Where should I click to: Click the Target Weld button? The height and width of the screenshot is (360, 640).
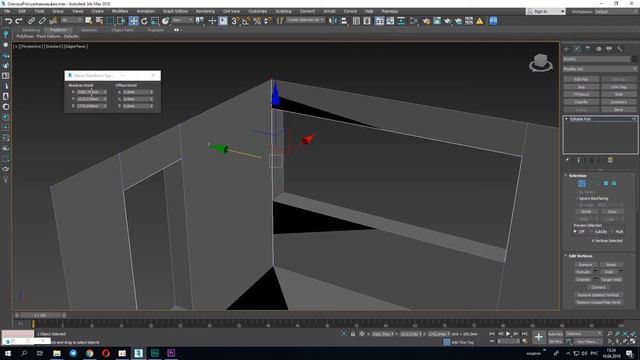coord(611,280)
